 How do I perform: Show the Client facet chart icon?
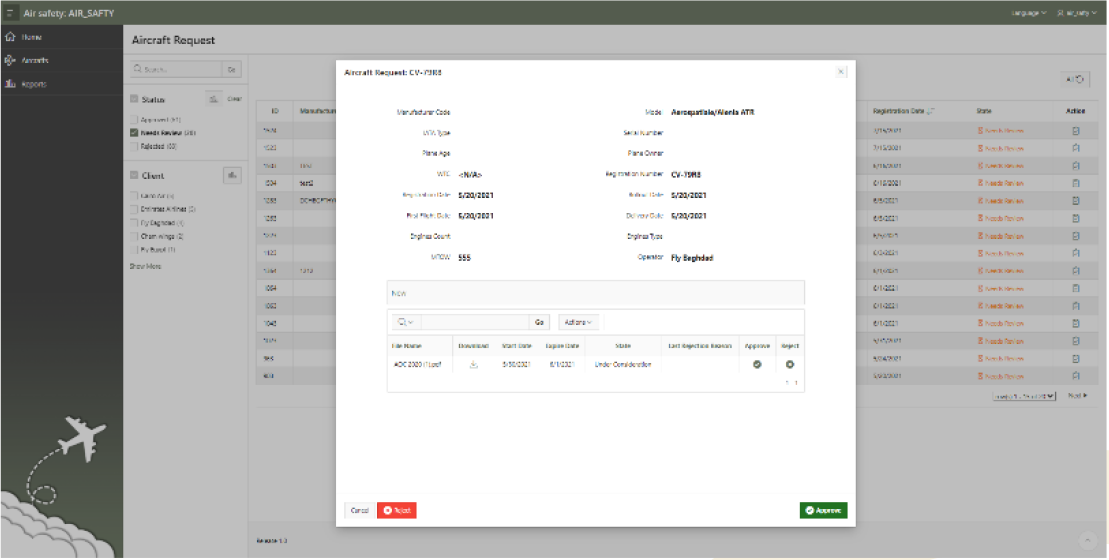point(232,175)
